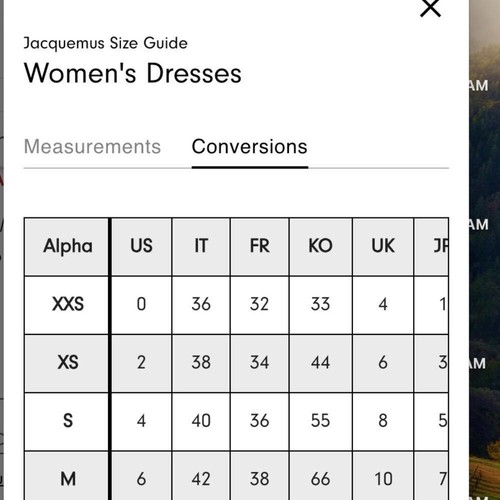Image resolution: width=500 pixels, height=500 pixels.
Task: Select the XS row label
Action: pos(67,363)
